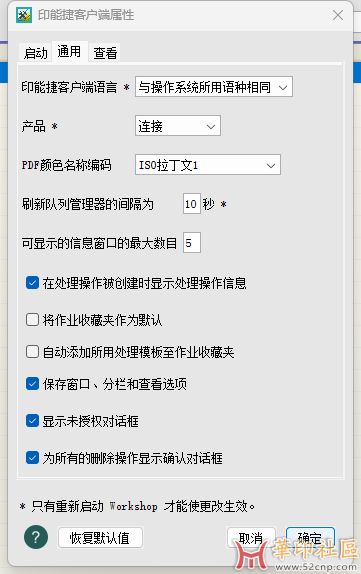Image resolution: width=361 pixels, height=574 pixels.
Task: Uncheck 在处理操作被创建时显示处理操作信息 checkbox
Action: [x=32, y=283]
